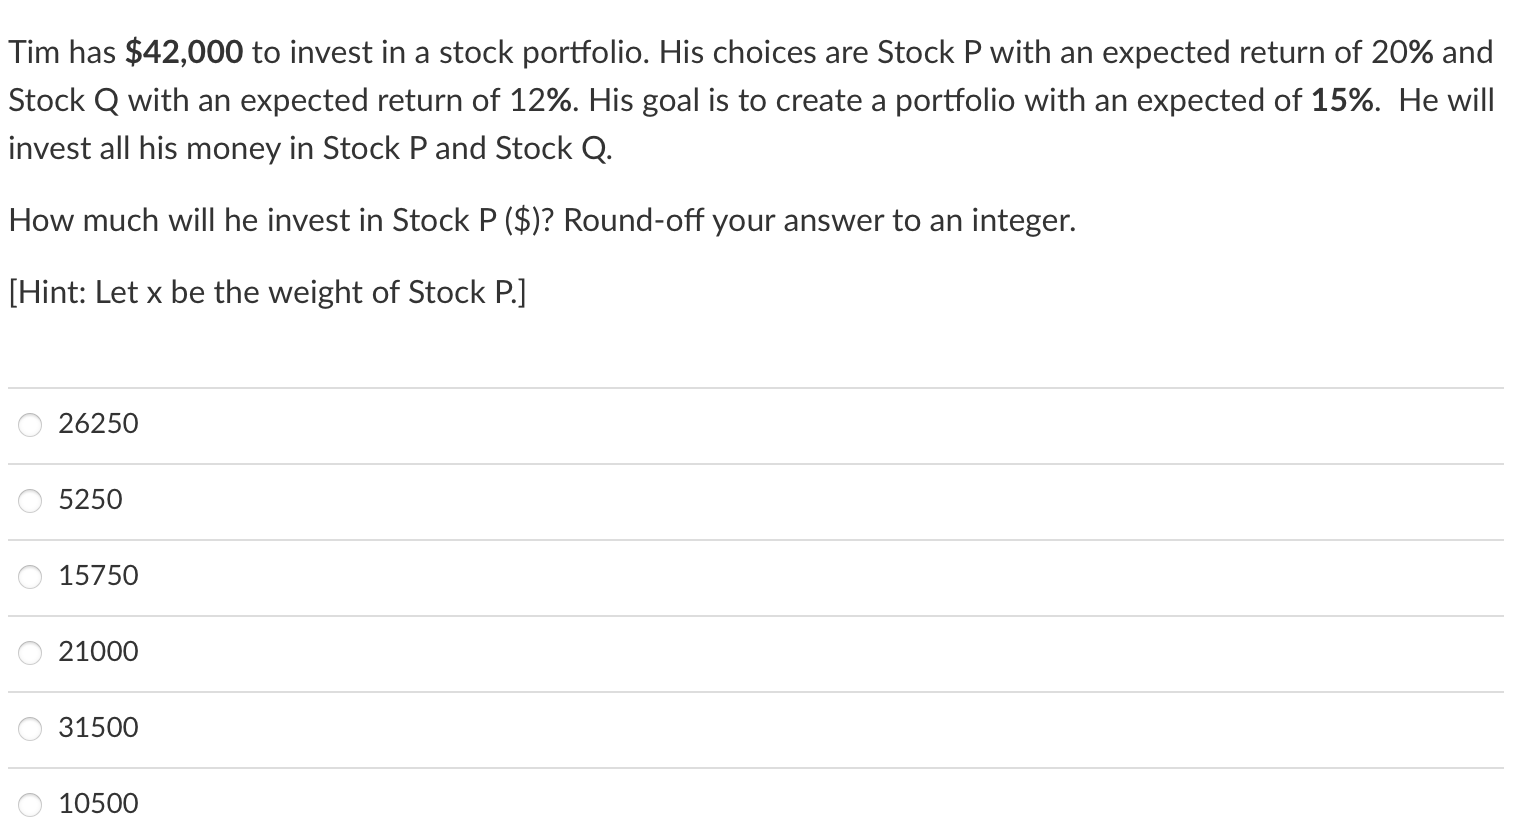This screenshot has width=1522, height=836.
Task: Select the radio button for answer 26250
Action: (29, 425)
